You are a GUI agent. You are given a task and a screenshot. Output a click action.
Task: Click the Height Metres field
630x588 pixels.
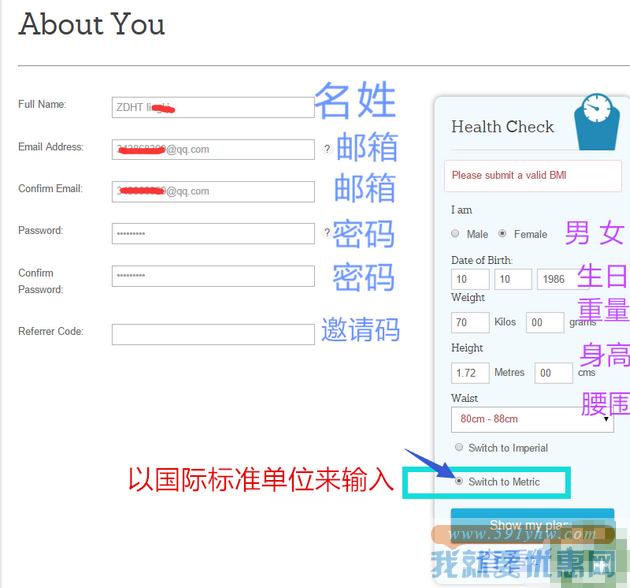tap(470, 373)
